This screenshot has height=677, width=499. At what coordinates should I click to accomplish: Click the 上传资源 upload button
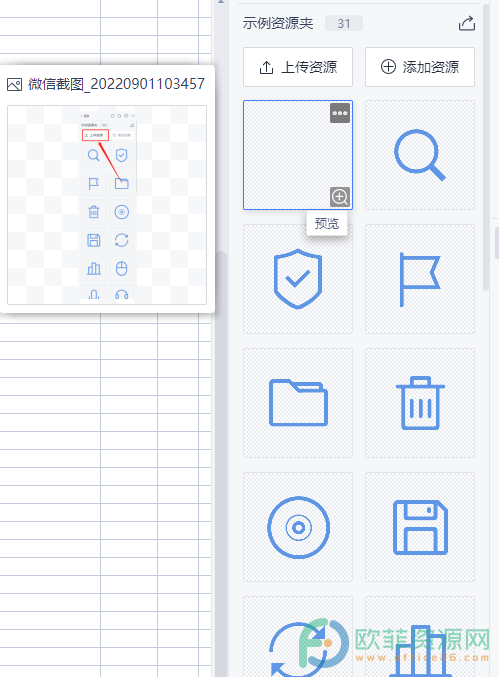298,67
